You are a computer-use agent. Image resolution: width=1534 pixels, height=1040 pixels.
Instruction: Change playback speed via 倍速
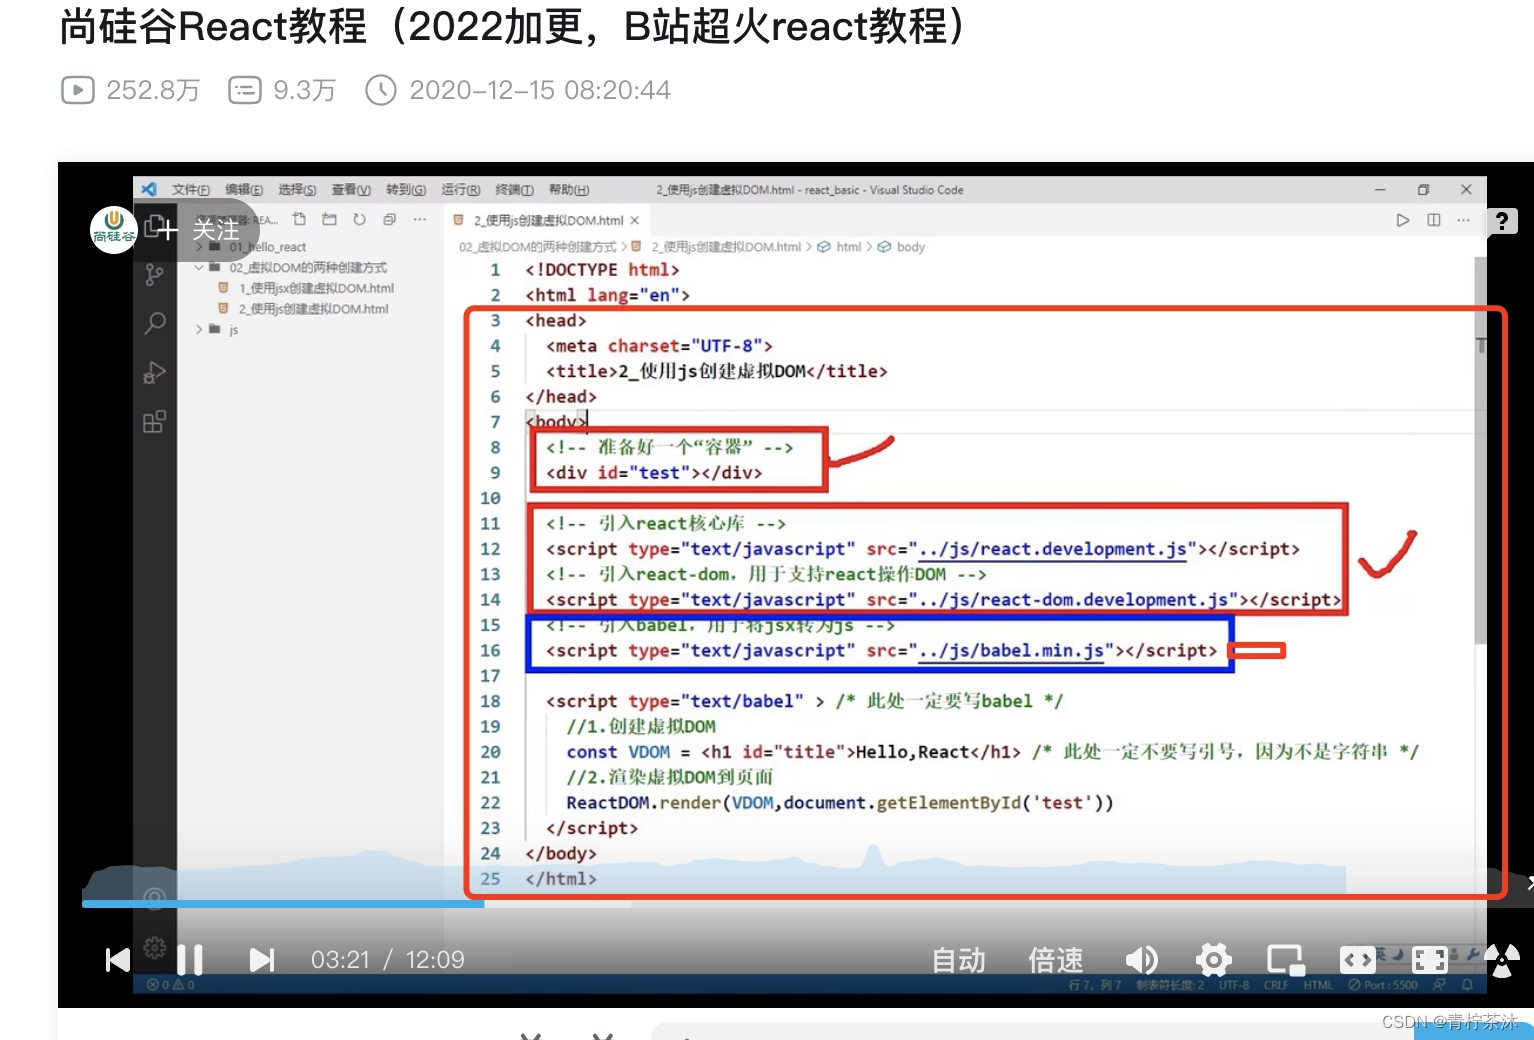(1054, 960)
